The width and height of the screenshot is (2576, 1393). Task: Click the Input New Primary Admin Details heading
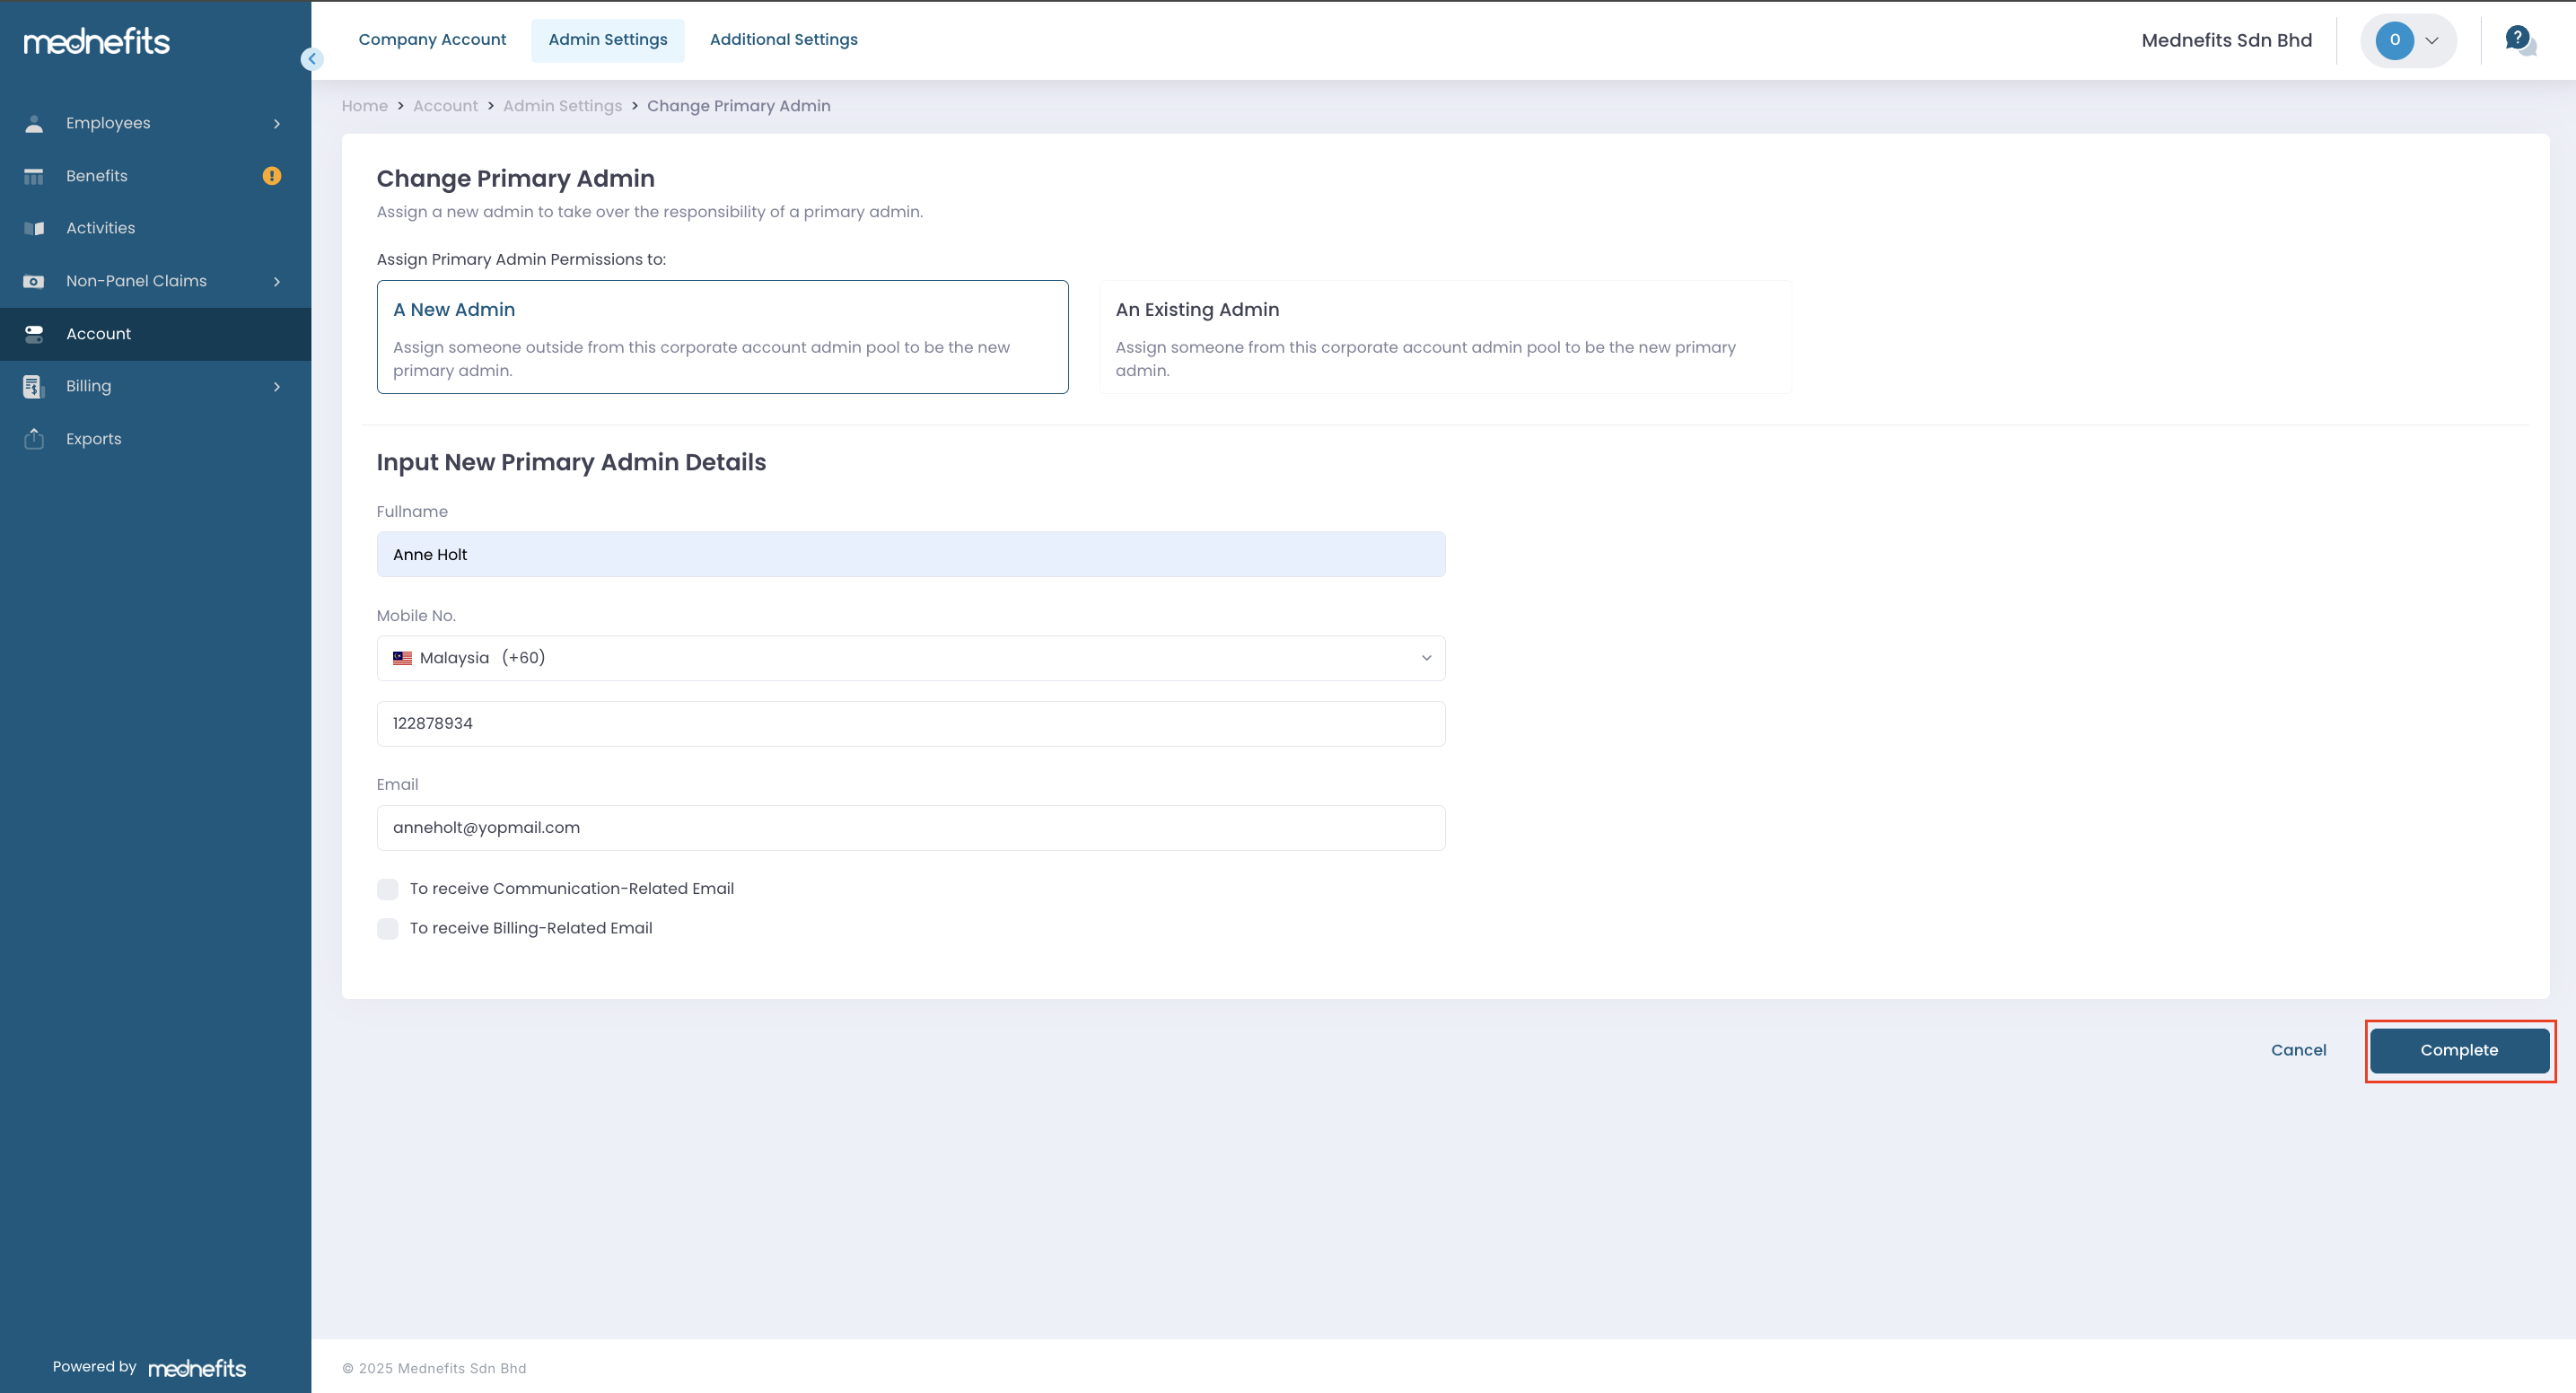(571, 462)
